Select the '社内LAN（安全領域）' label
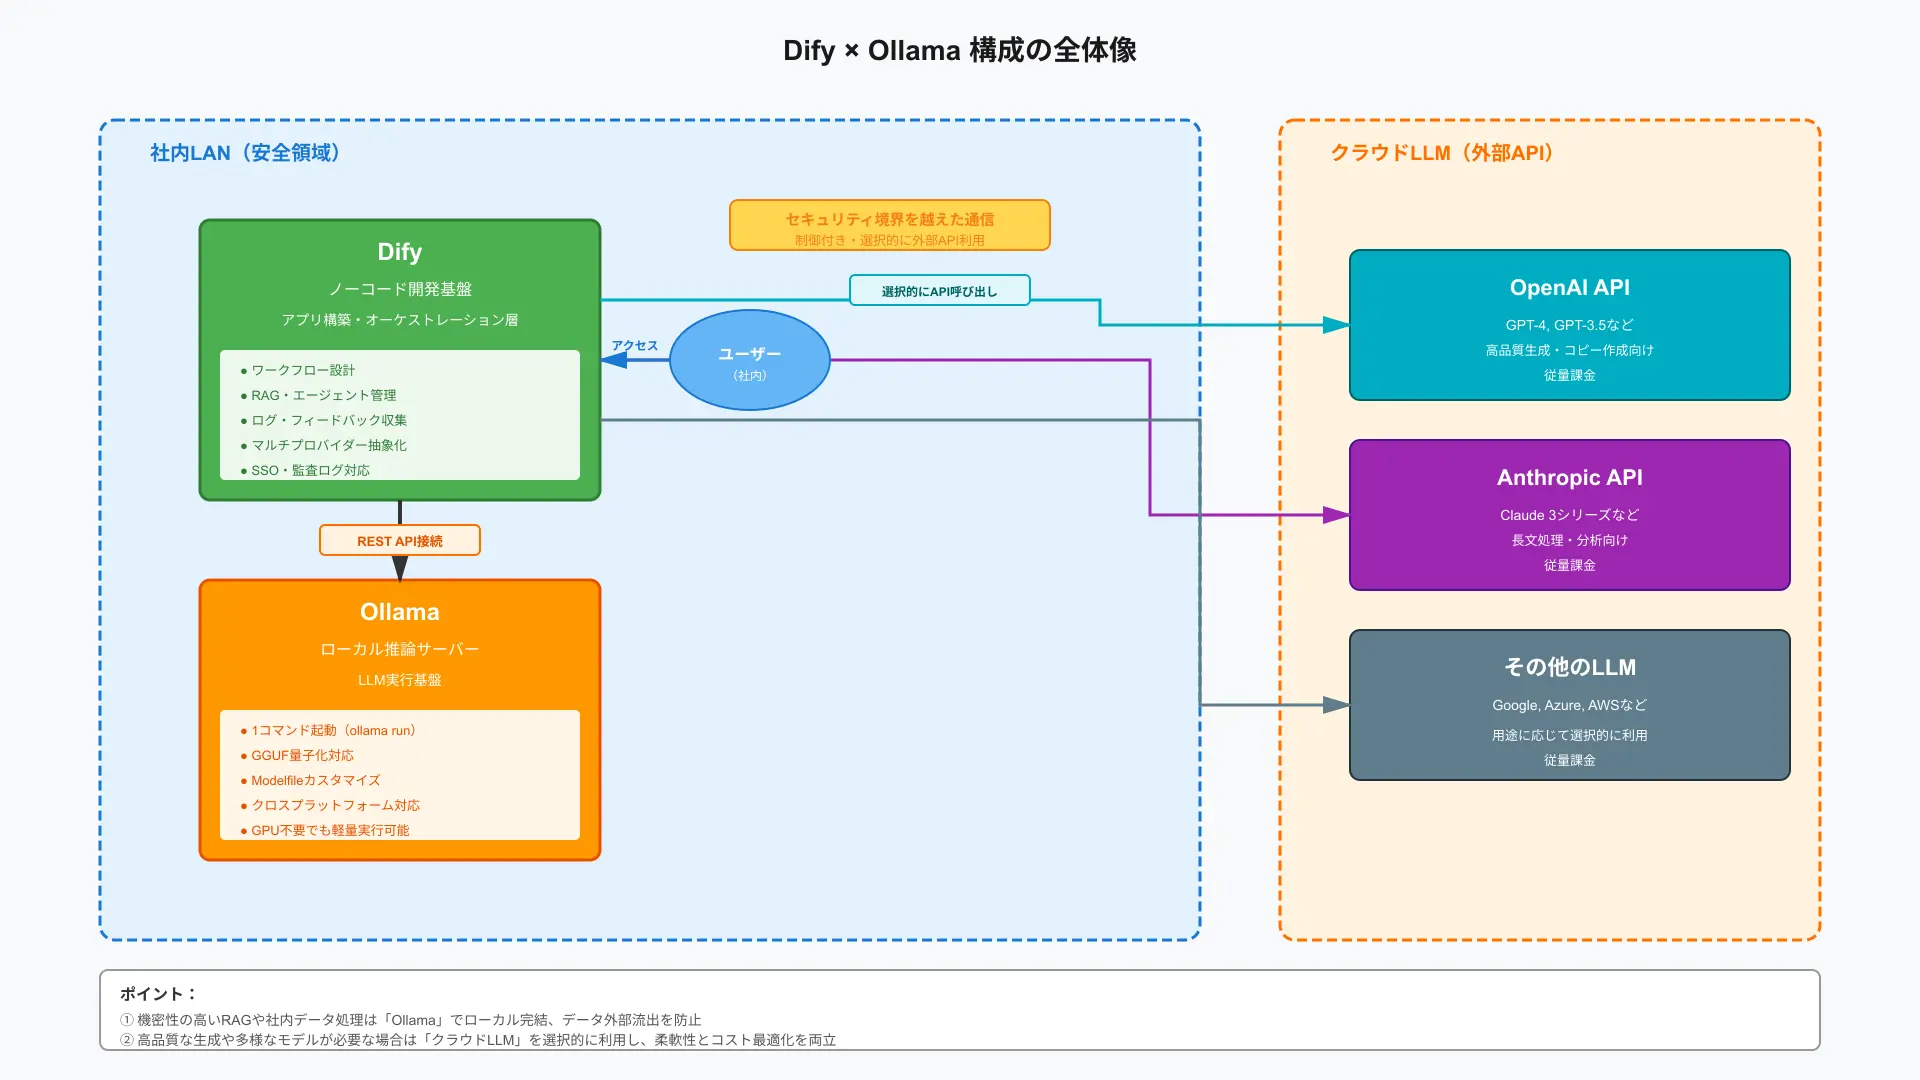This screenshot has height=1080, width=1920. 250,153
